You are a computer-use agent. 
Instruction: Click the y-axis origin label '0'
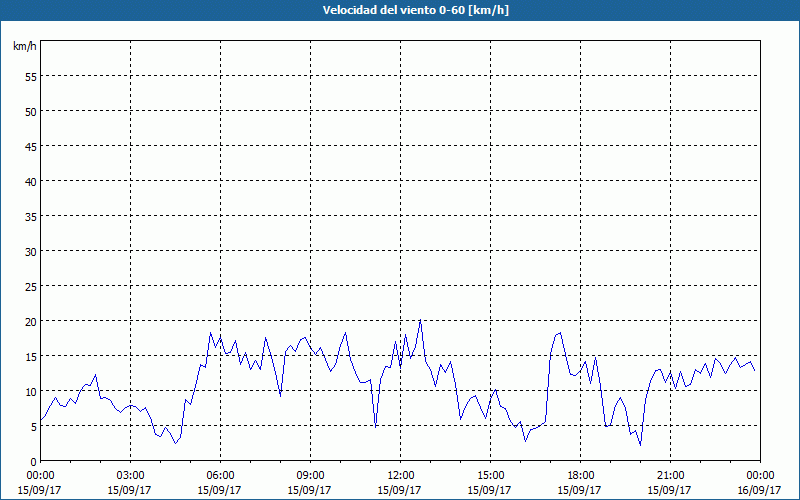point(34,462)
